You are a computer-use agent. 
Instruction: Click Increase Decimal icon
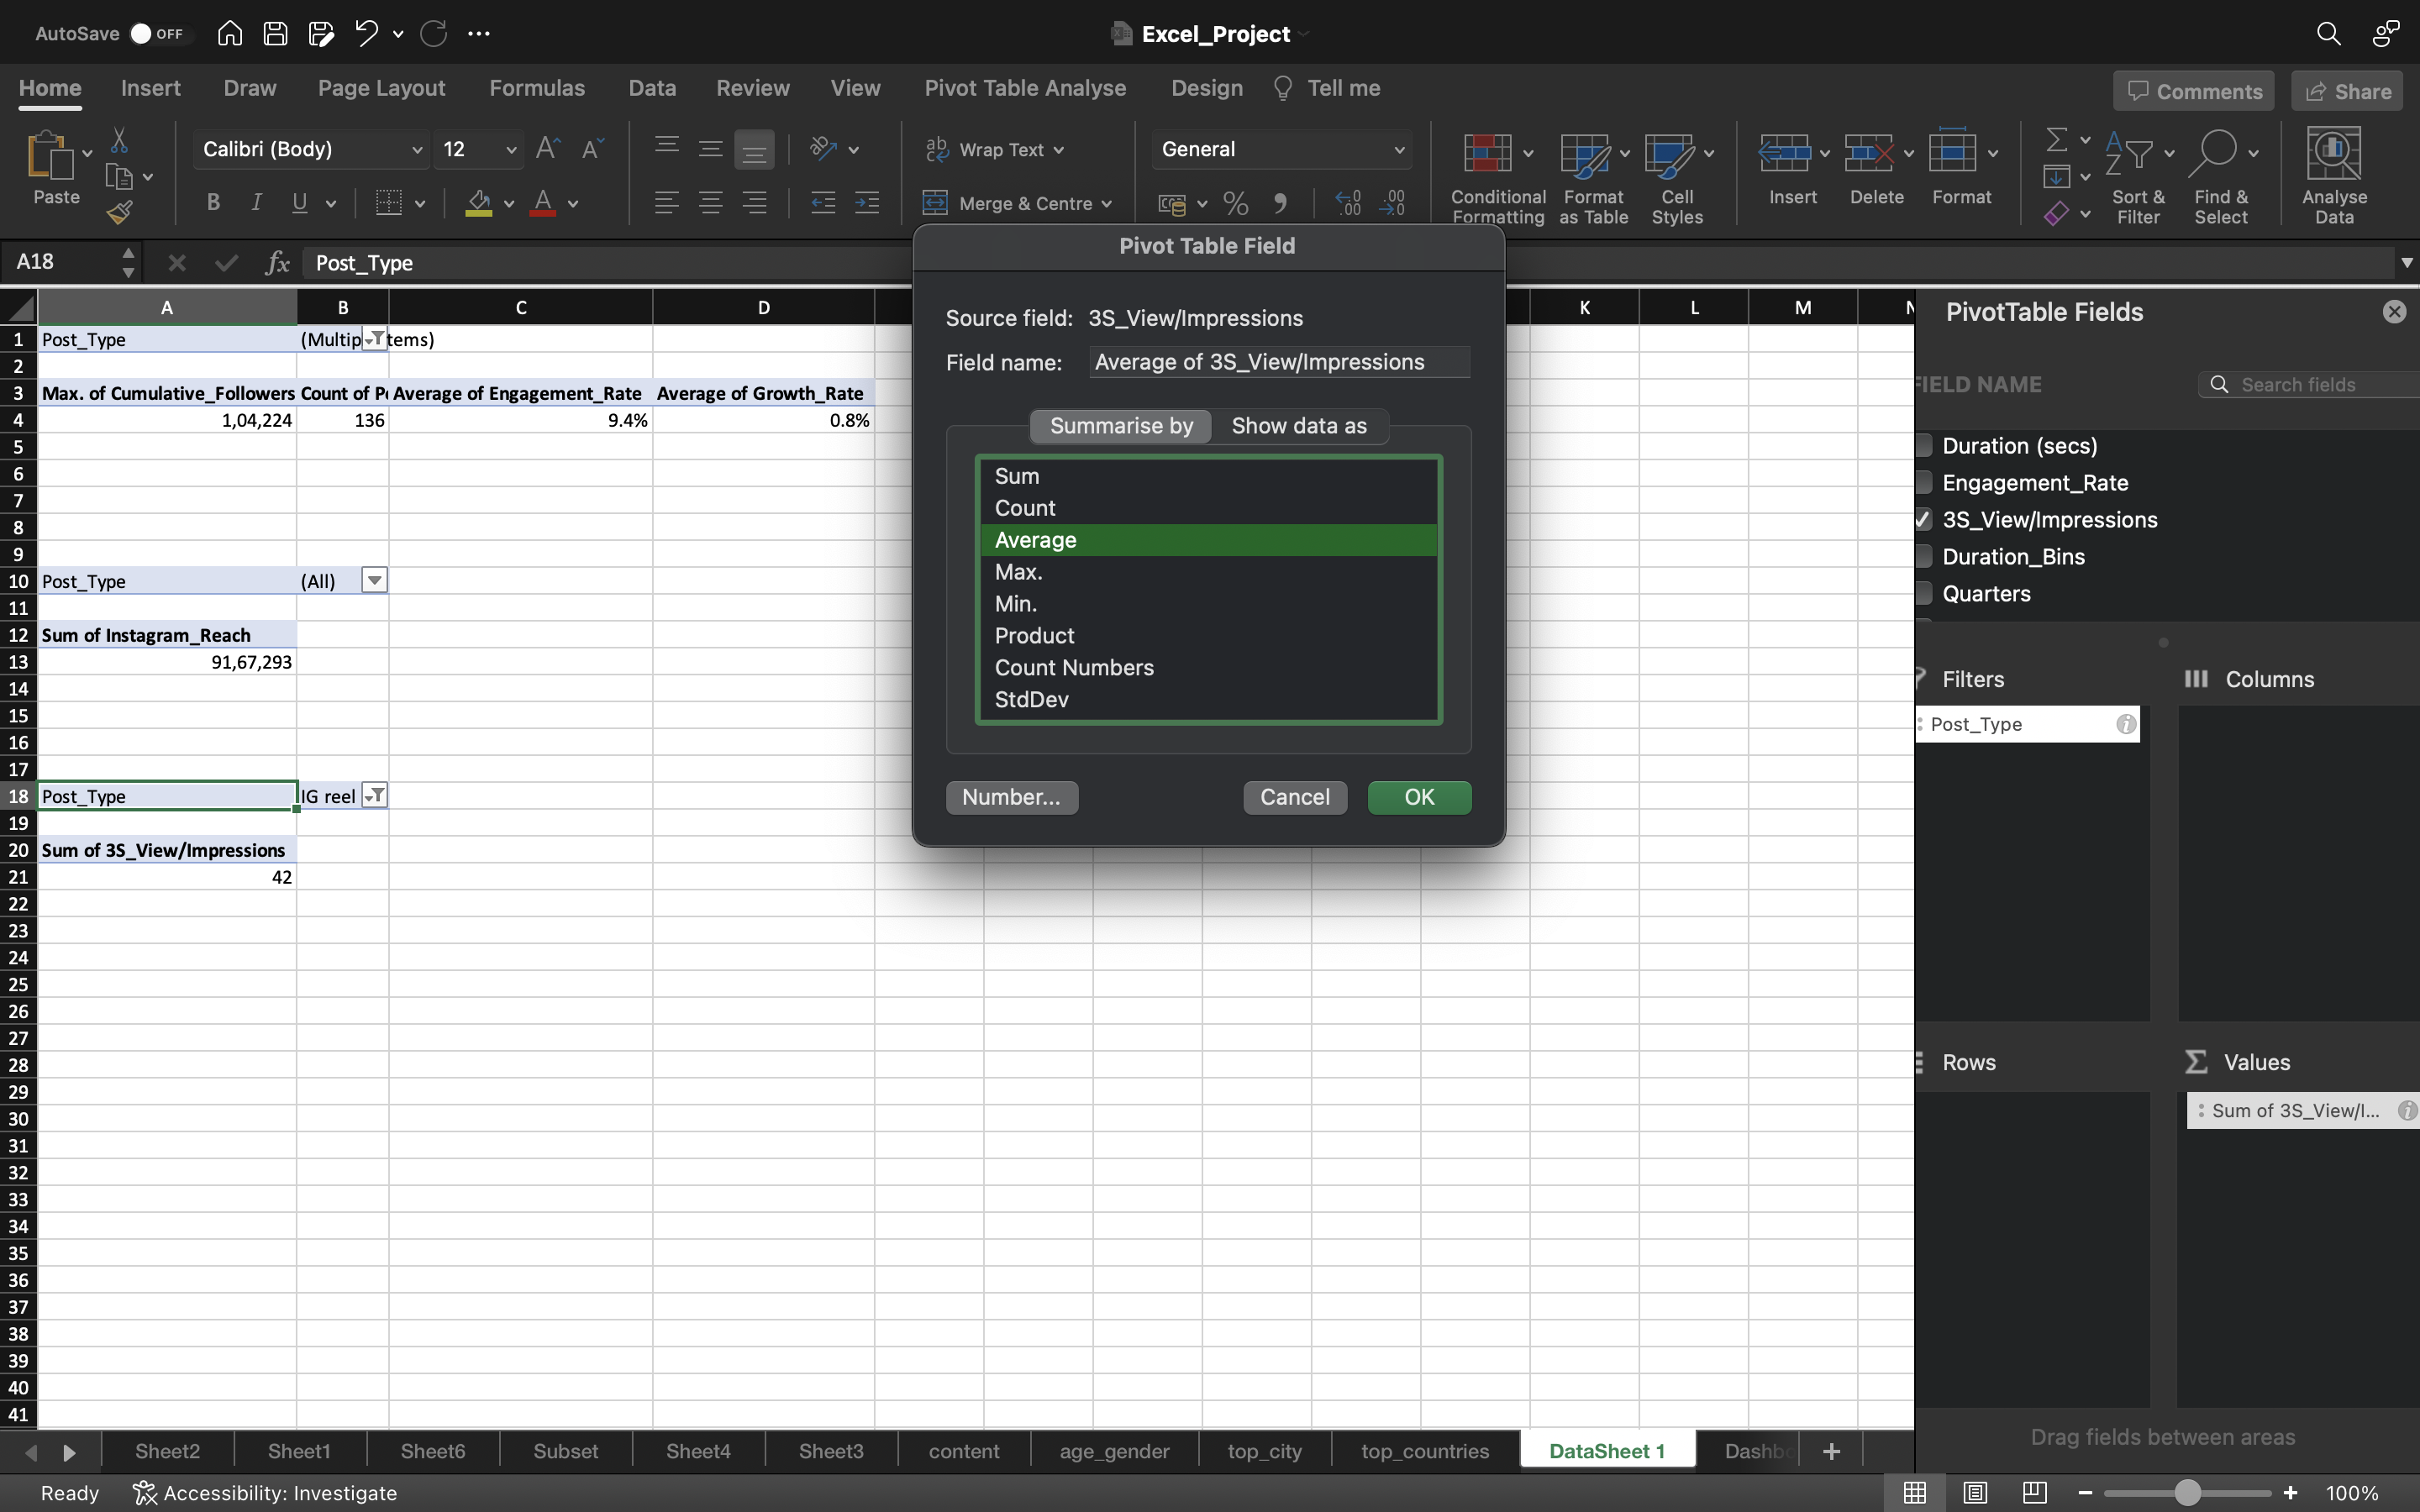tap(1348, 204)
